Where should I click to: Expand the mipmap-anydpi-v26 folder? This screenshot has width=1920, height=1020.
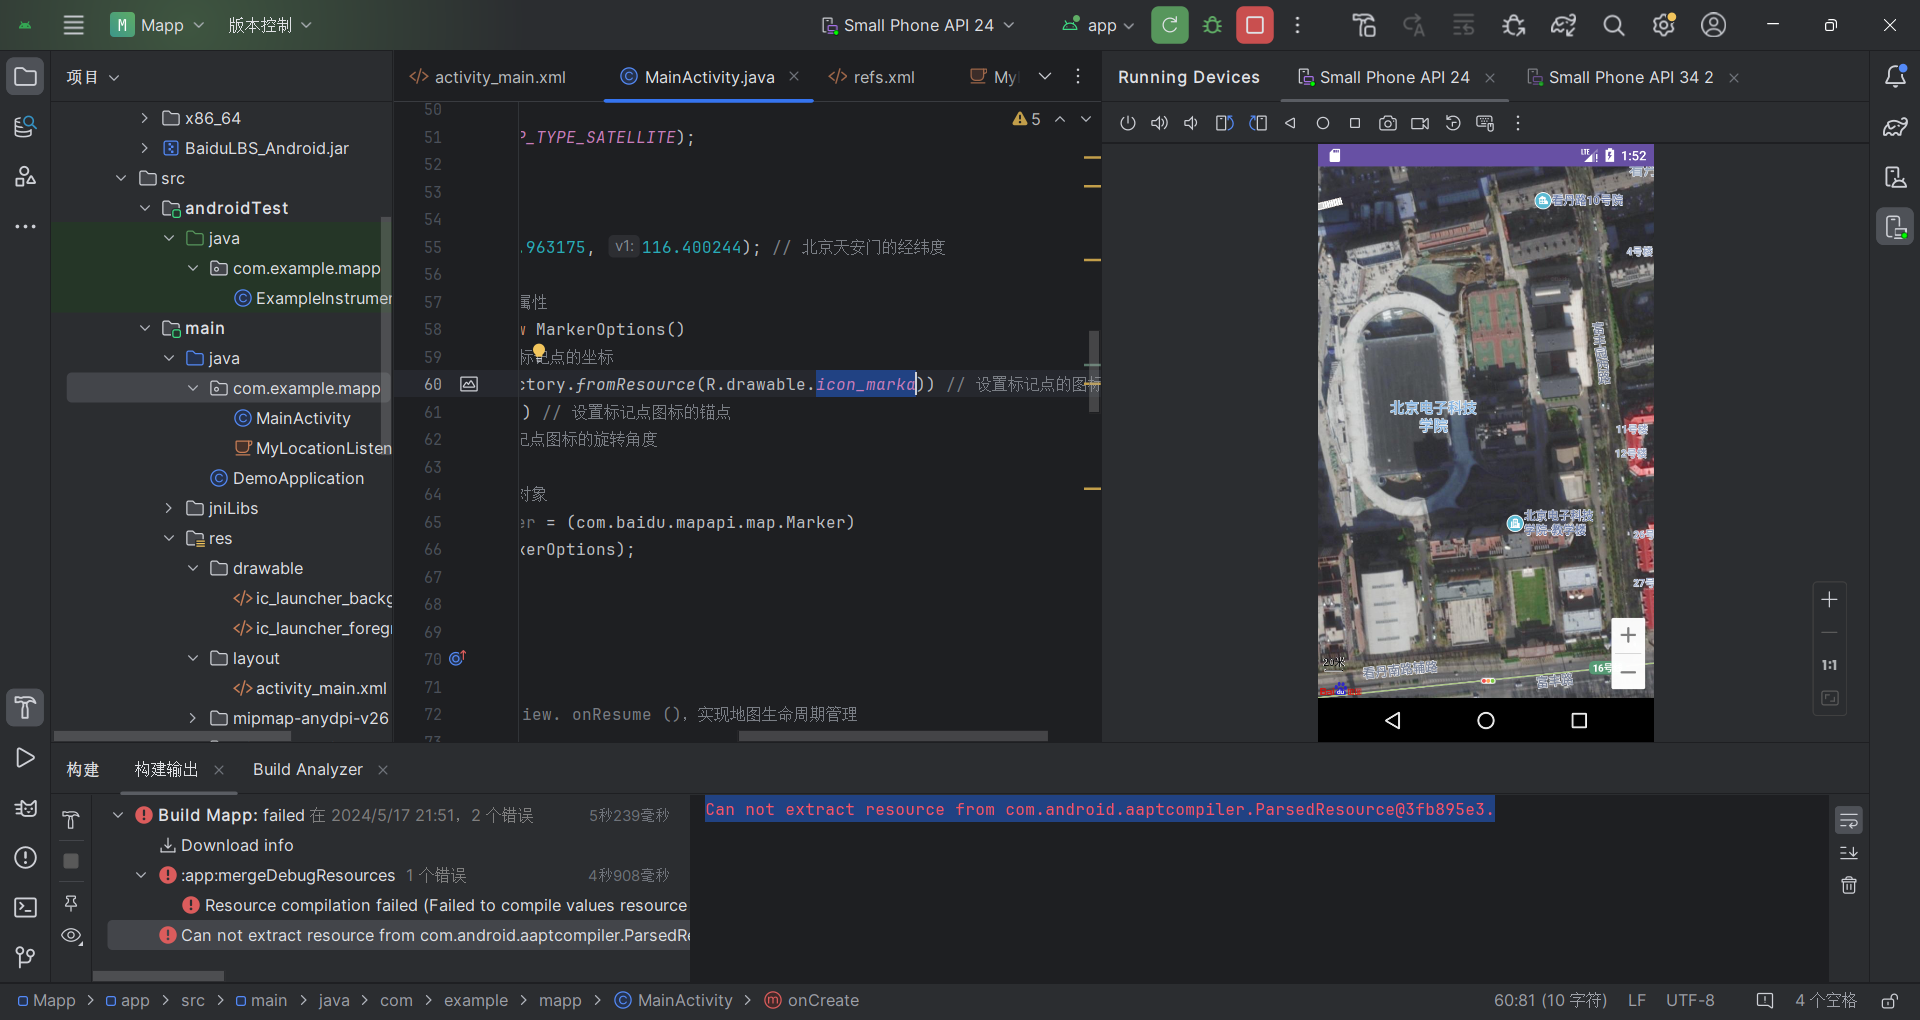[193, 718]
